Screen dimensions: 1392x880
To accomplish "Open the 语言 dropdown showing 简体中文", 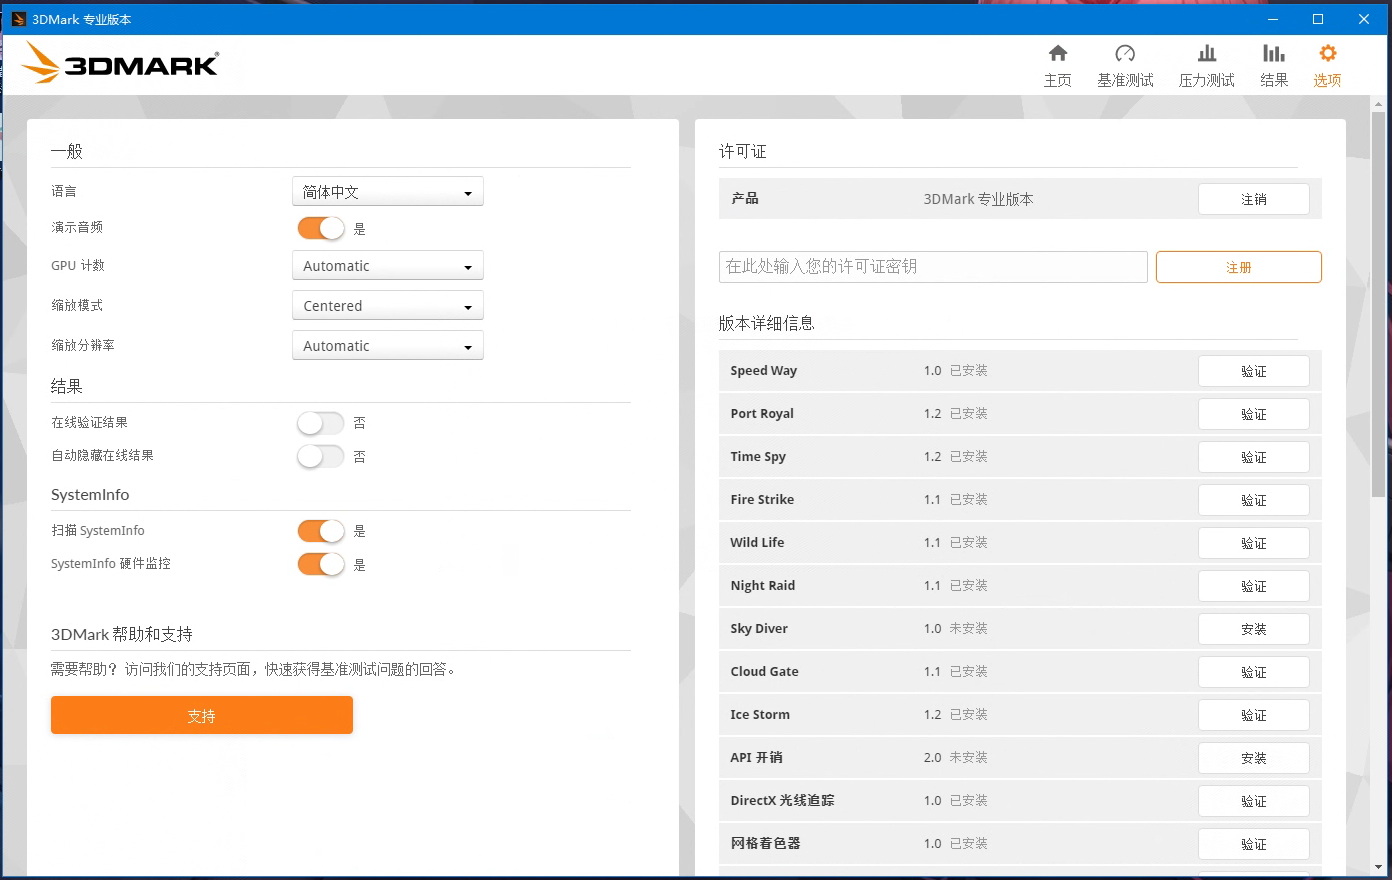I will point(387,192).
